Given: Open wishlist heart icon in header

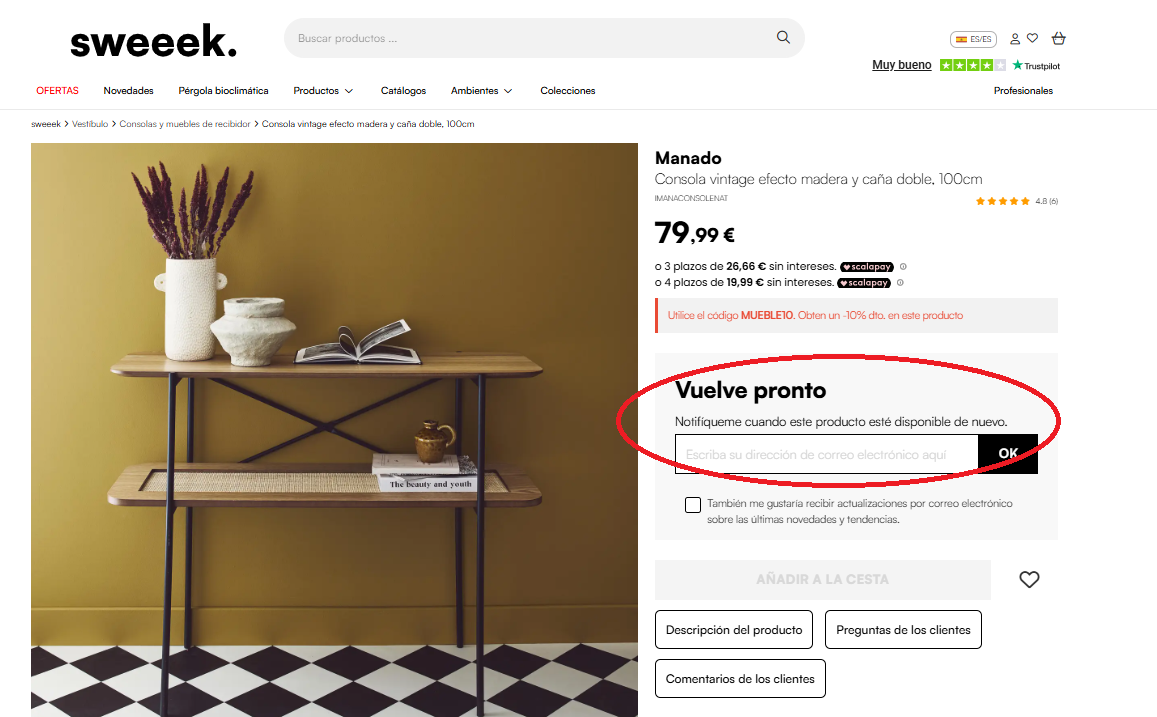Looking at the screenshot, I should [x=1032, y=38].
